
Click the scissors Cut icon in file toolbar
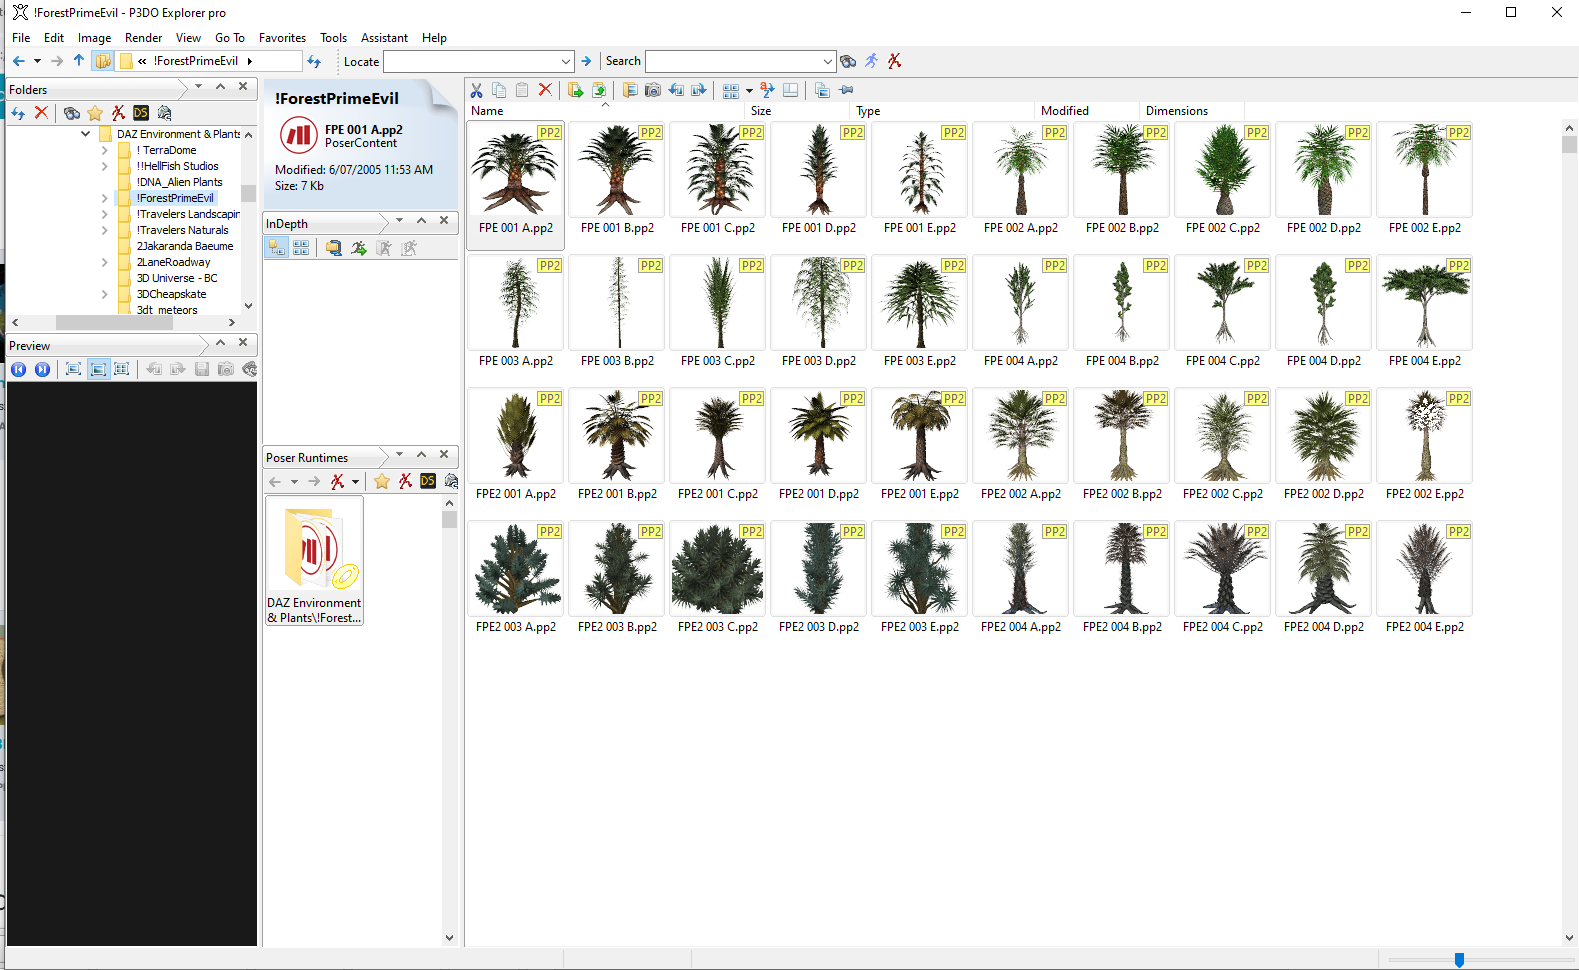coord(476,90)
